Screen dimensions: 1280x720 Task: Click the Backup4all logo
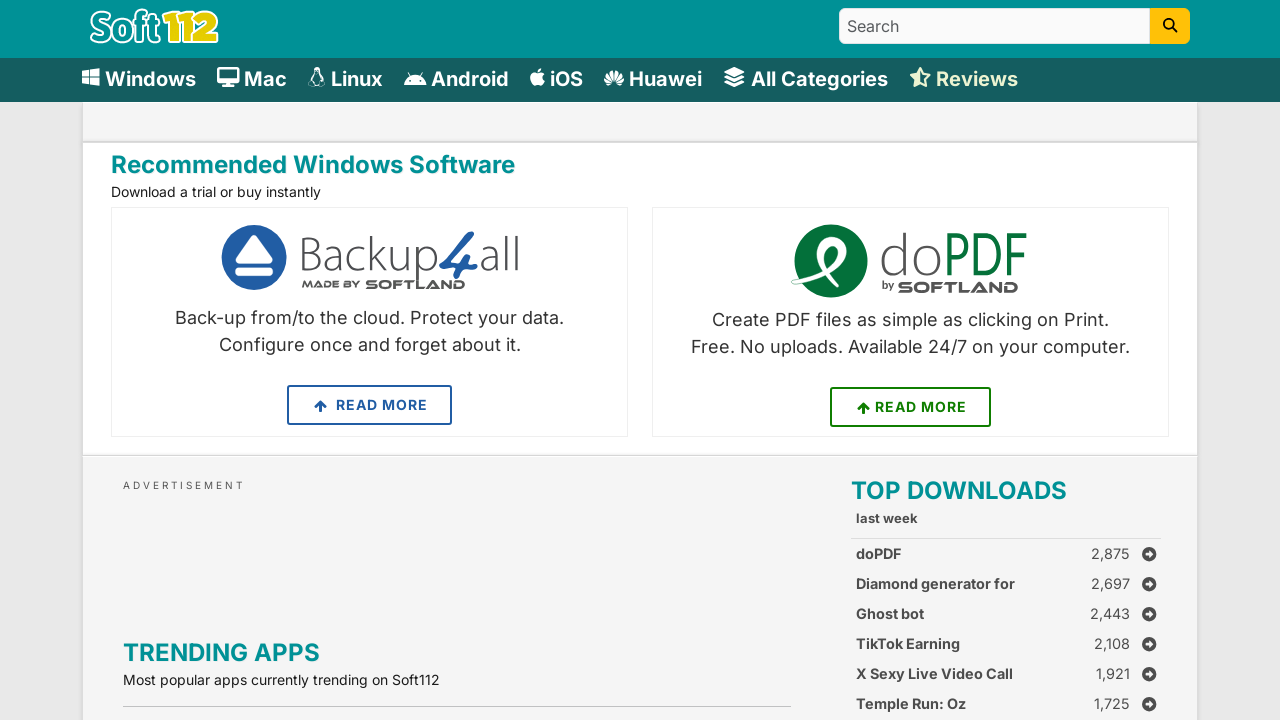370,257
